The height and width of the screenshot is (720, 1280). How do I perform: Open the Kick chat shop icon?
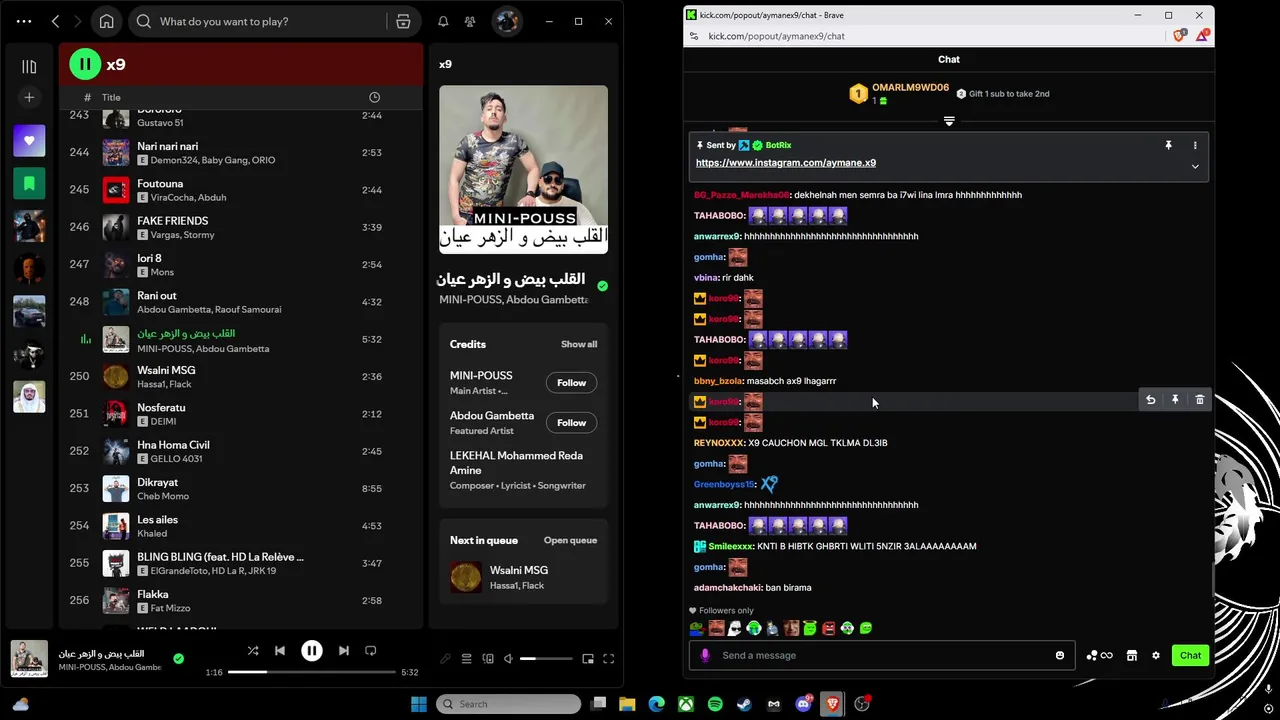pyautogui.click(x=1132, y=655)
